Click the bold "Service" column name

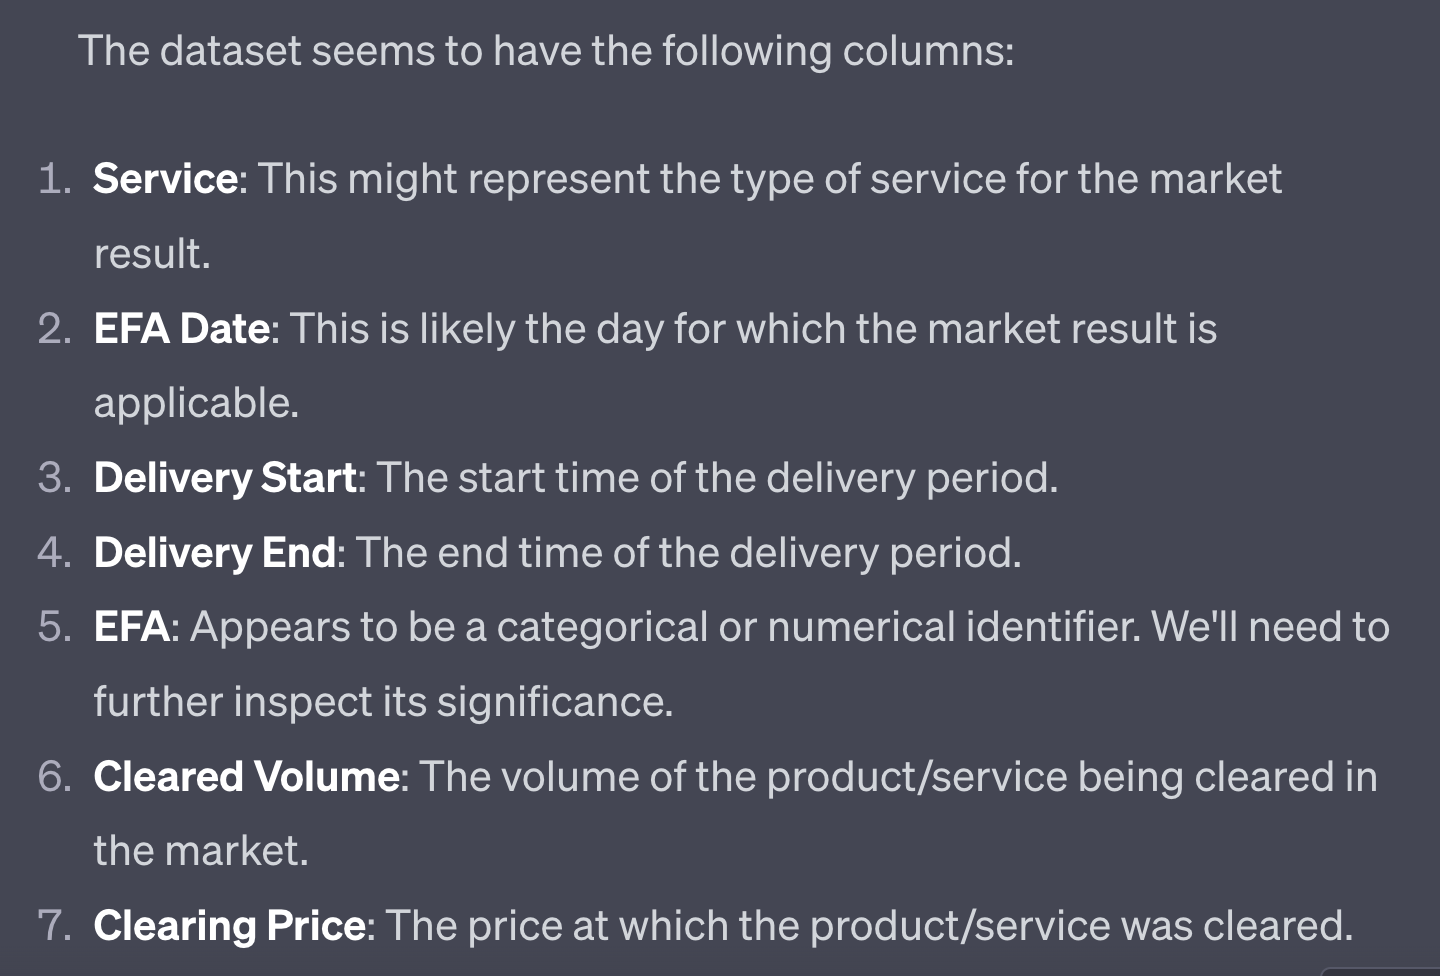pyautogui.click(x=165, y=179)
